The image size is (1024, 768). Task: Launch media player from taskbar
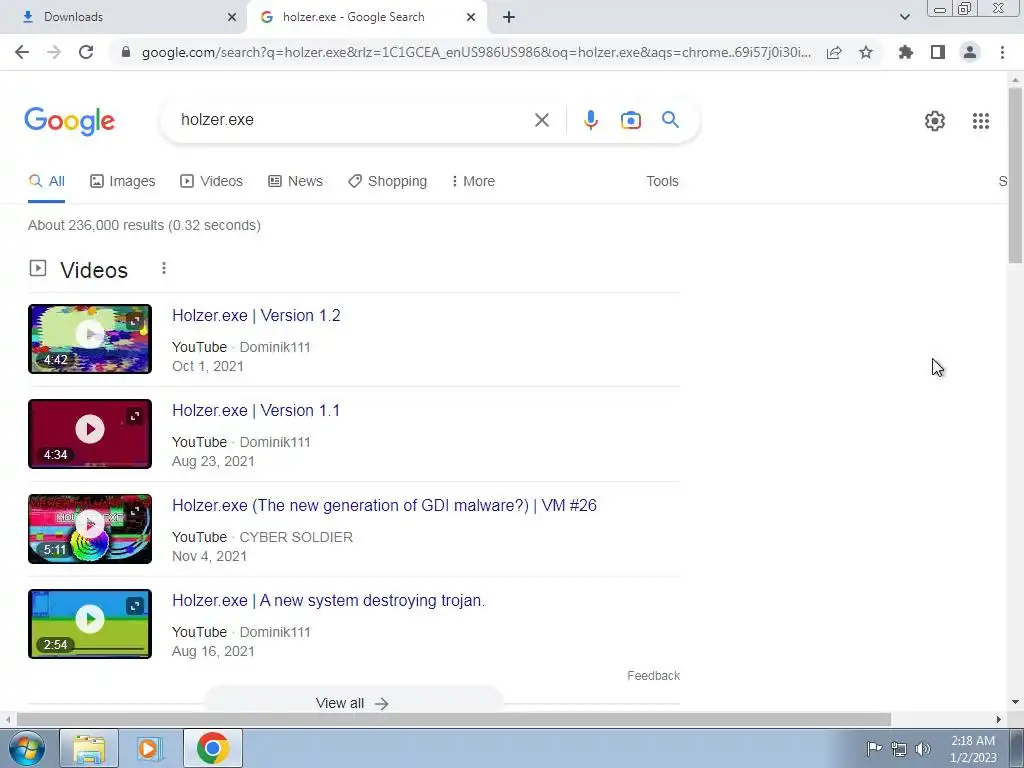150,748
